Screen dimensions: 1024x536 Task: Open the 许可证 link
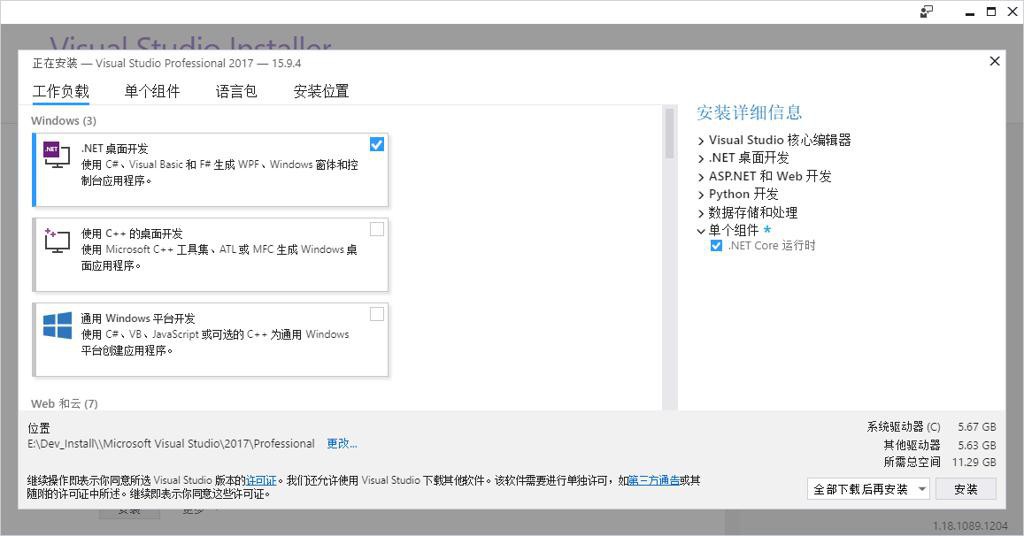[261, 481]
